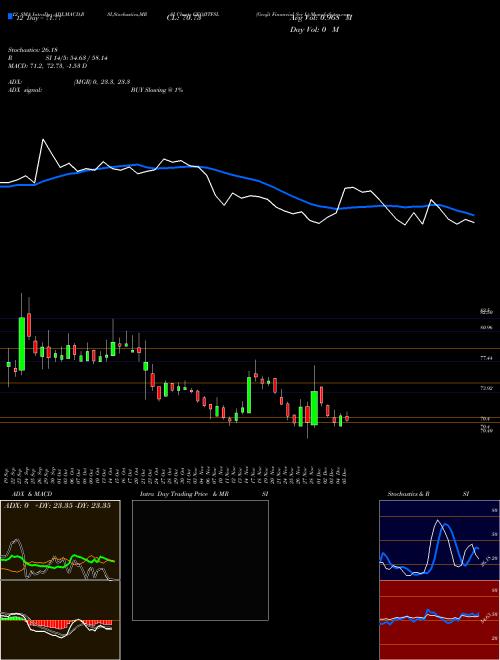The width and height of the screenshot is (500, 660).
Task: Click the 80.96 price level label
Action: coord(486,327)
